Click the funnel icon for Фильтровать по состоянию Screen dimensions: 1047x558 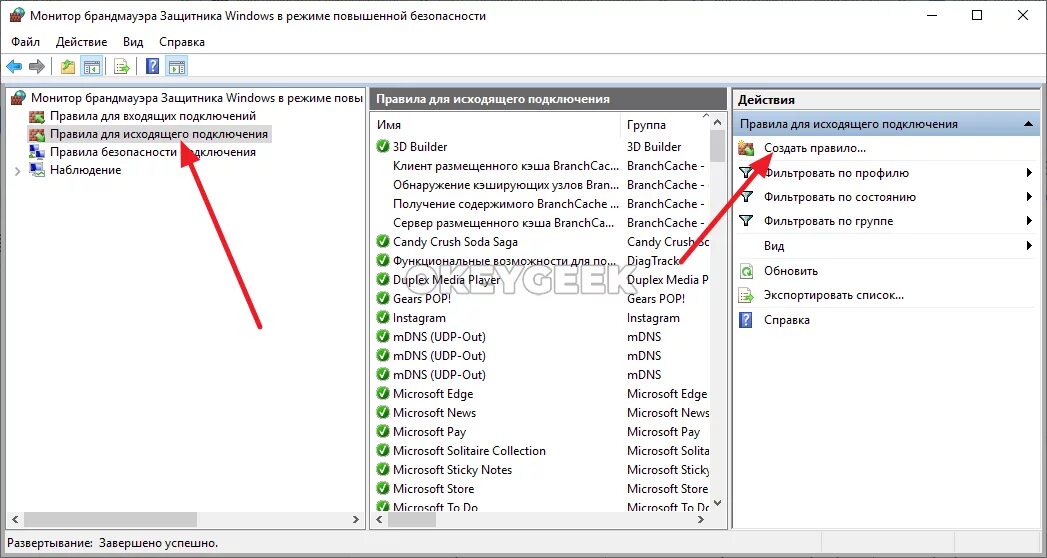click(747, 197)
